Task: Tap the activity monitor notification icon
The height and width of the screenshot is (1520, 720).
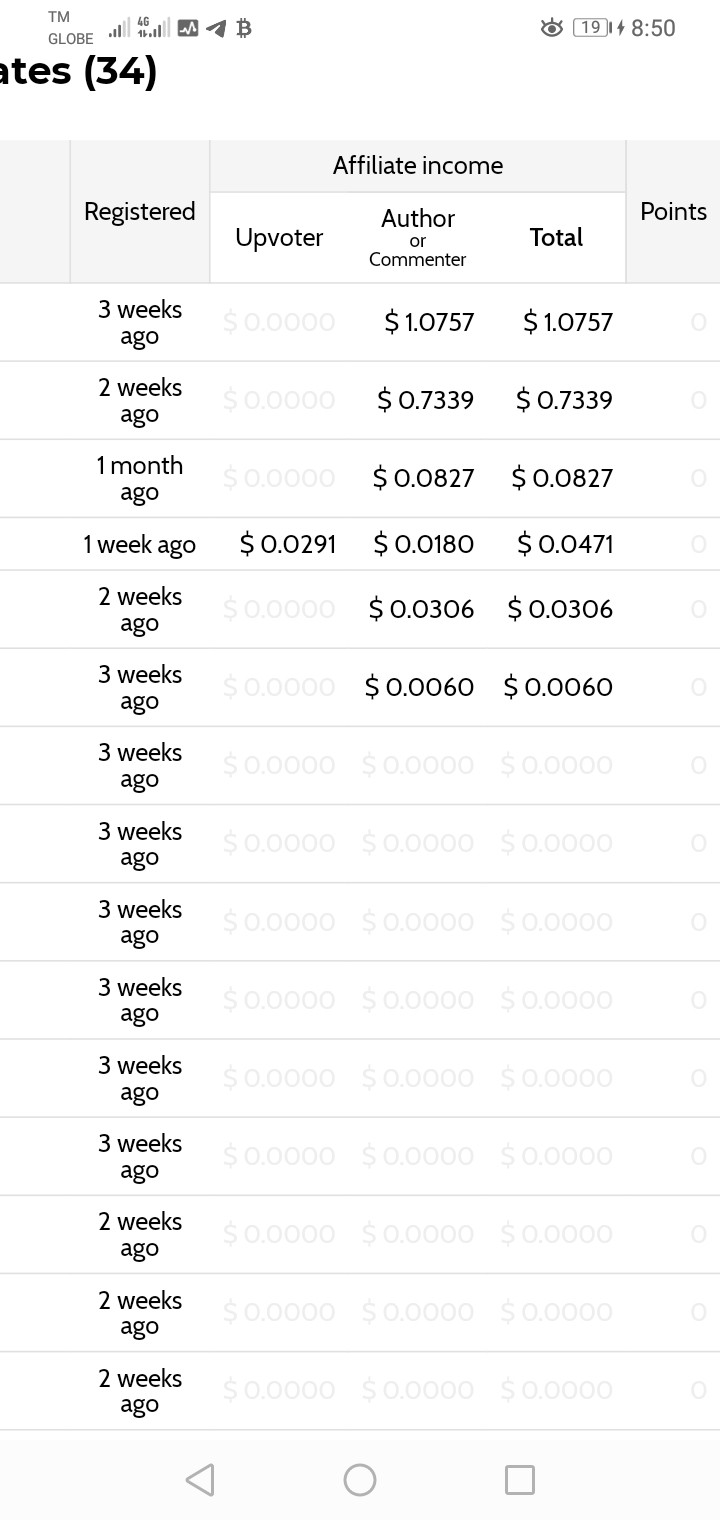Action: (188, 29)
